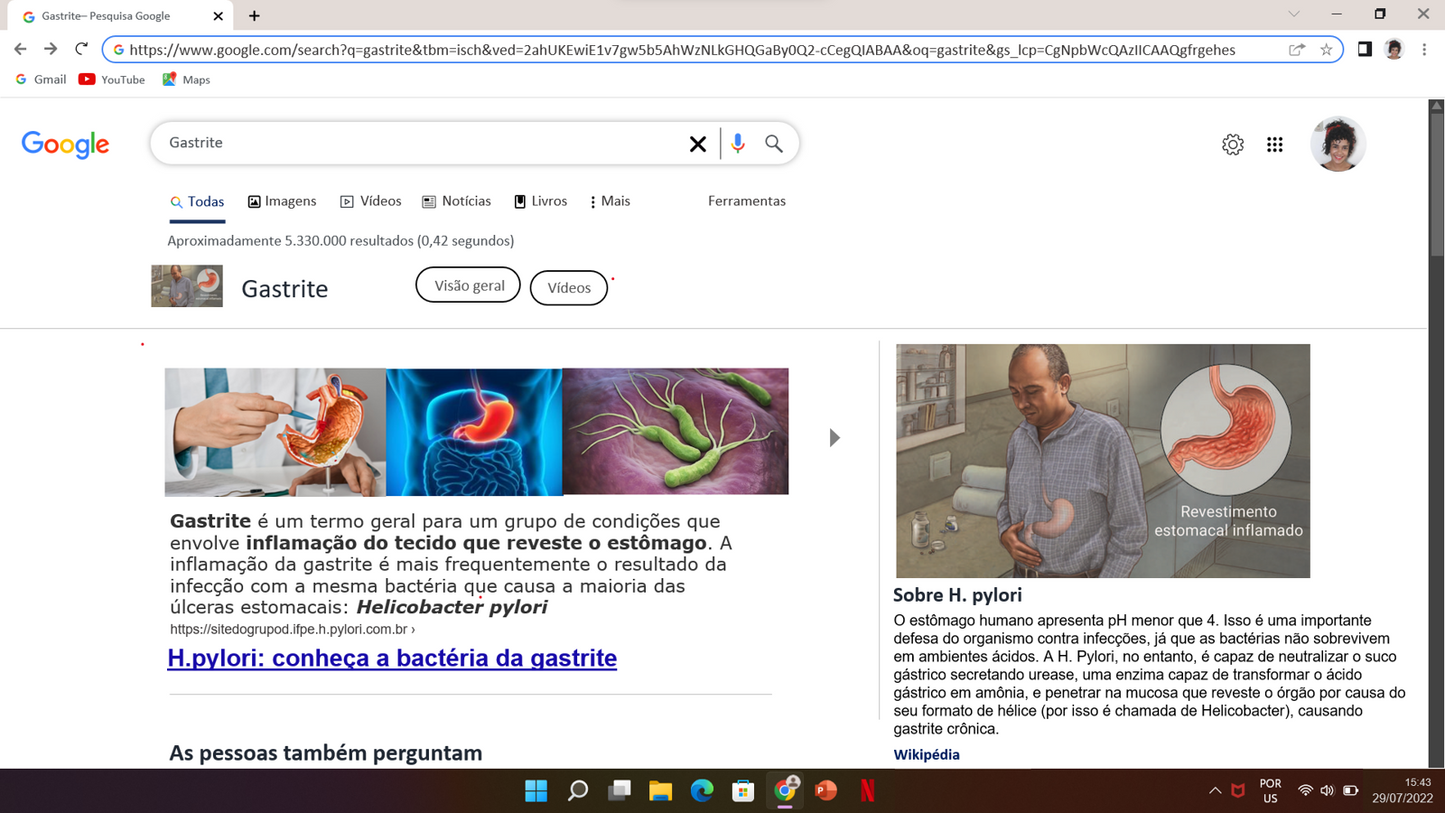1445x813 pixels.
Task: Open the H.pylori bactéria da gastrite link
Action: pyautogui.click(x=392, y=658)
